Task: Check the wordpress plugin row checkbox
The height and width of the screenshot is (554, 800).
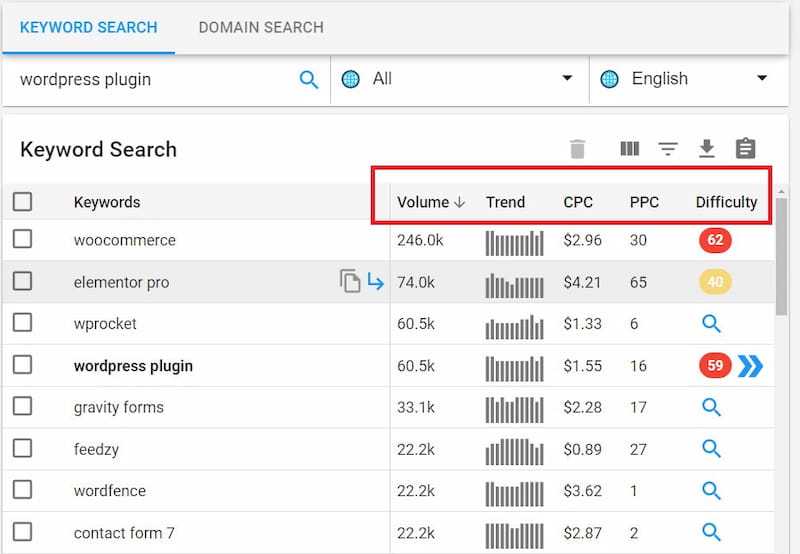Action: pyautogui.click(x=22, y=365)
